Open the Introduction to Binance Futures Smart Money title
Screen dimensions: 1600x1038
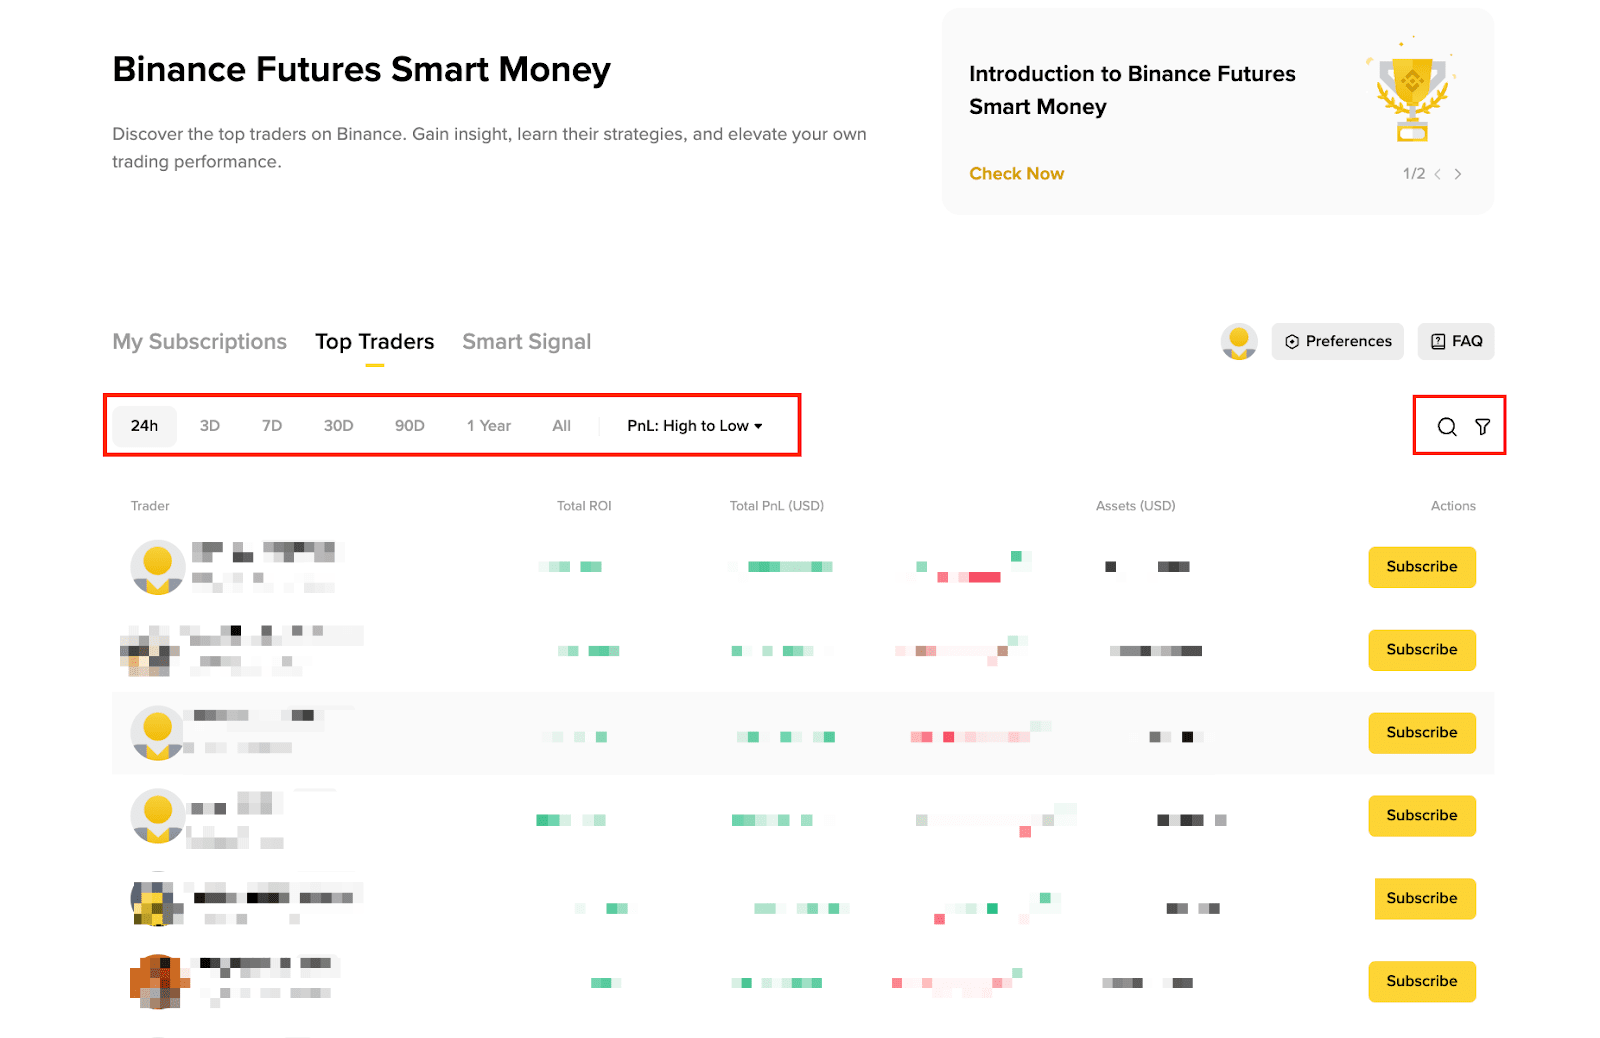tap(1132, 90)
